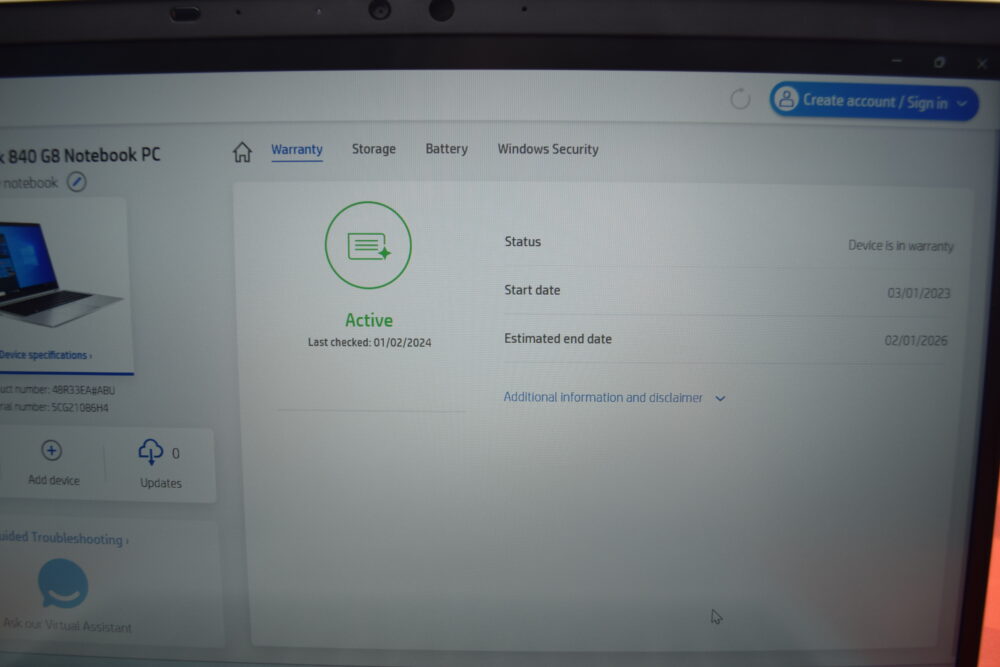
Task: Close the HP Support Assistant window
Action: (x=982, y=63)
